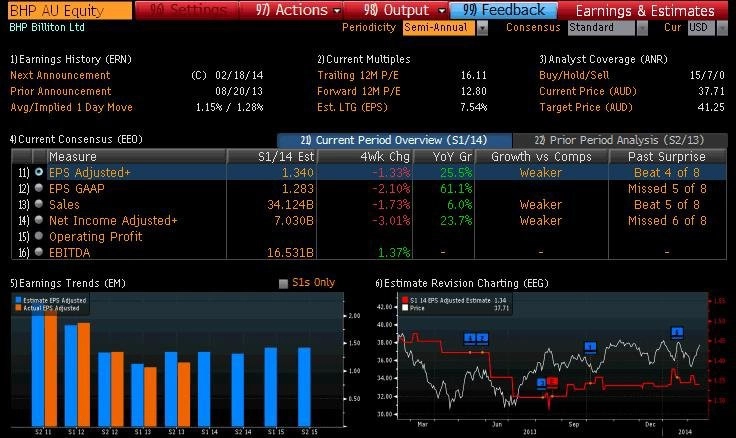Click the Est. LTG (EPS) value 7.54%

coord(474,107)
